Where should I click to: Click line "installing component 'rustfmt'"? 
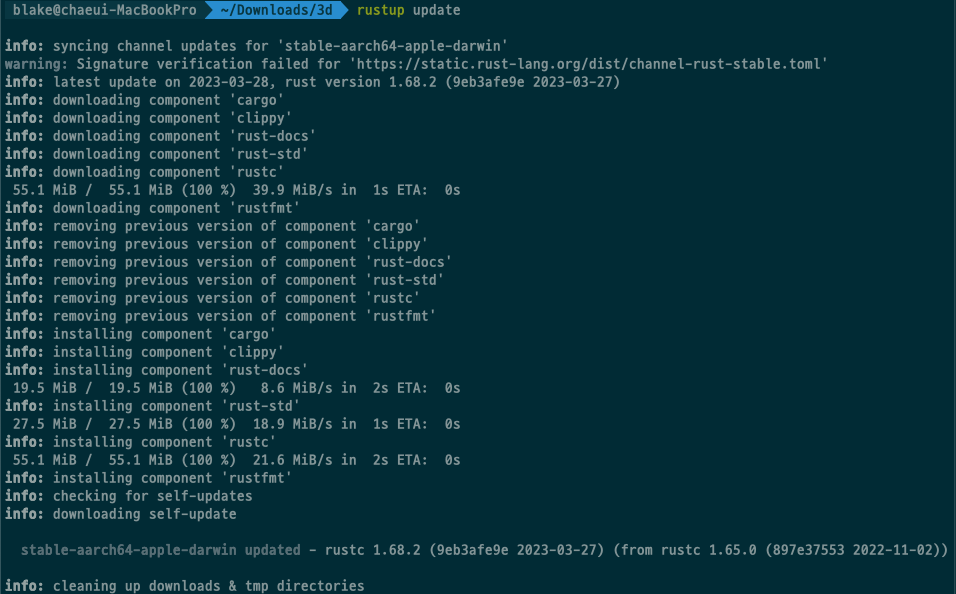(148, 478)
